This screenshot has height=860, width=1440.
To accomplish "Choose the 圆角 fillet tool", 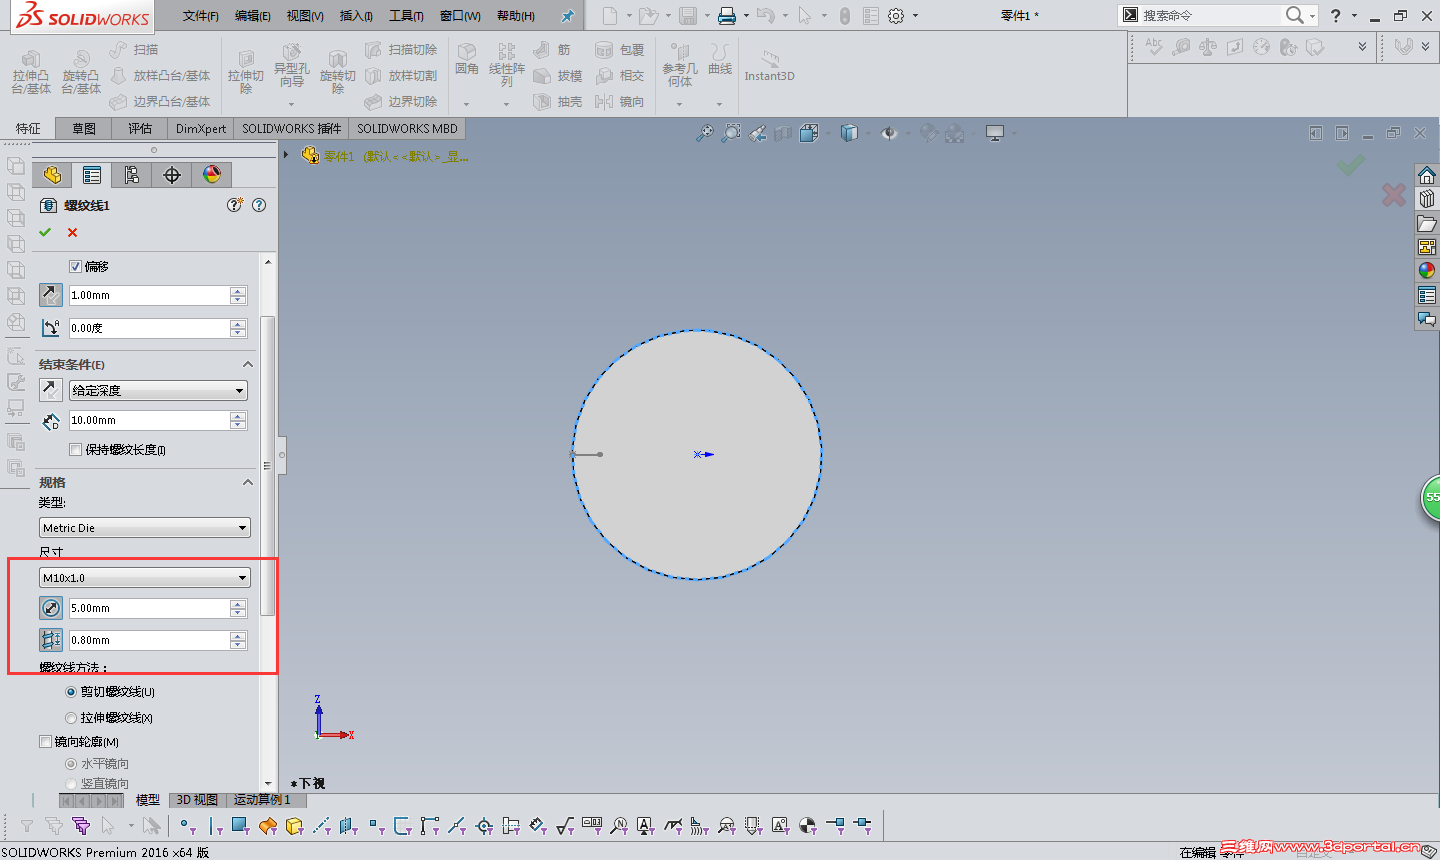I will (x=466, y=59).
